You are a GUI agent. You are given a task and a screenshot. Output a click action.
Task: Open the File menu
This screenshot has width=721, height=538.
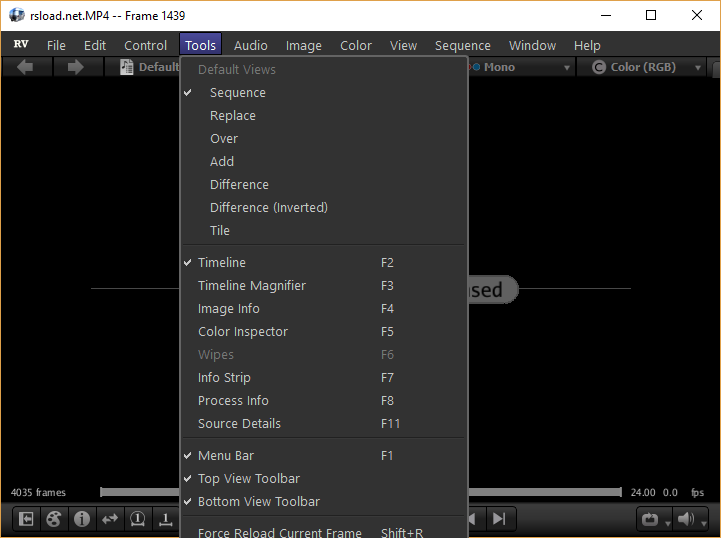click(56, 46)
